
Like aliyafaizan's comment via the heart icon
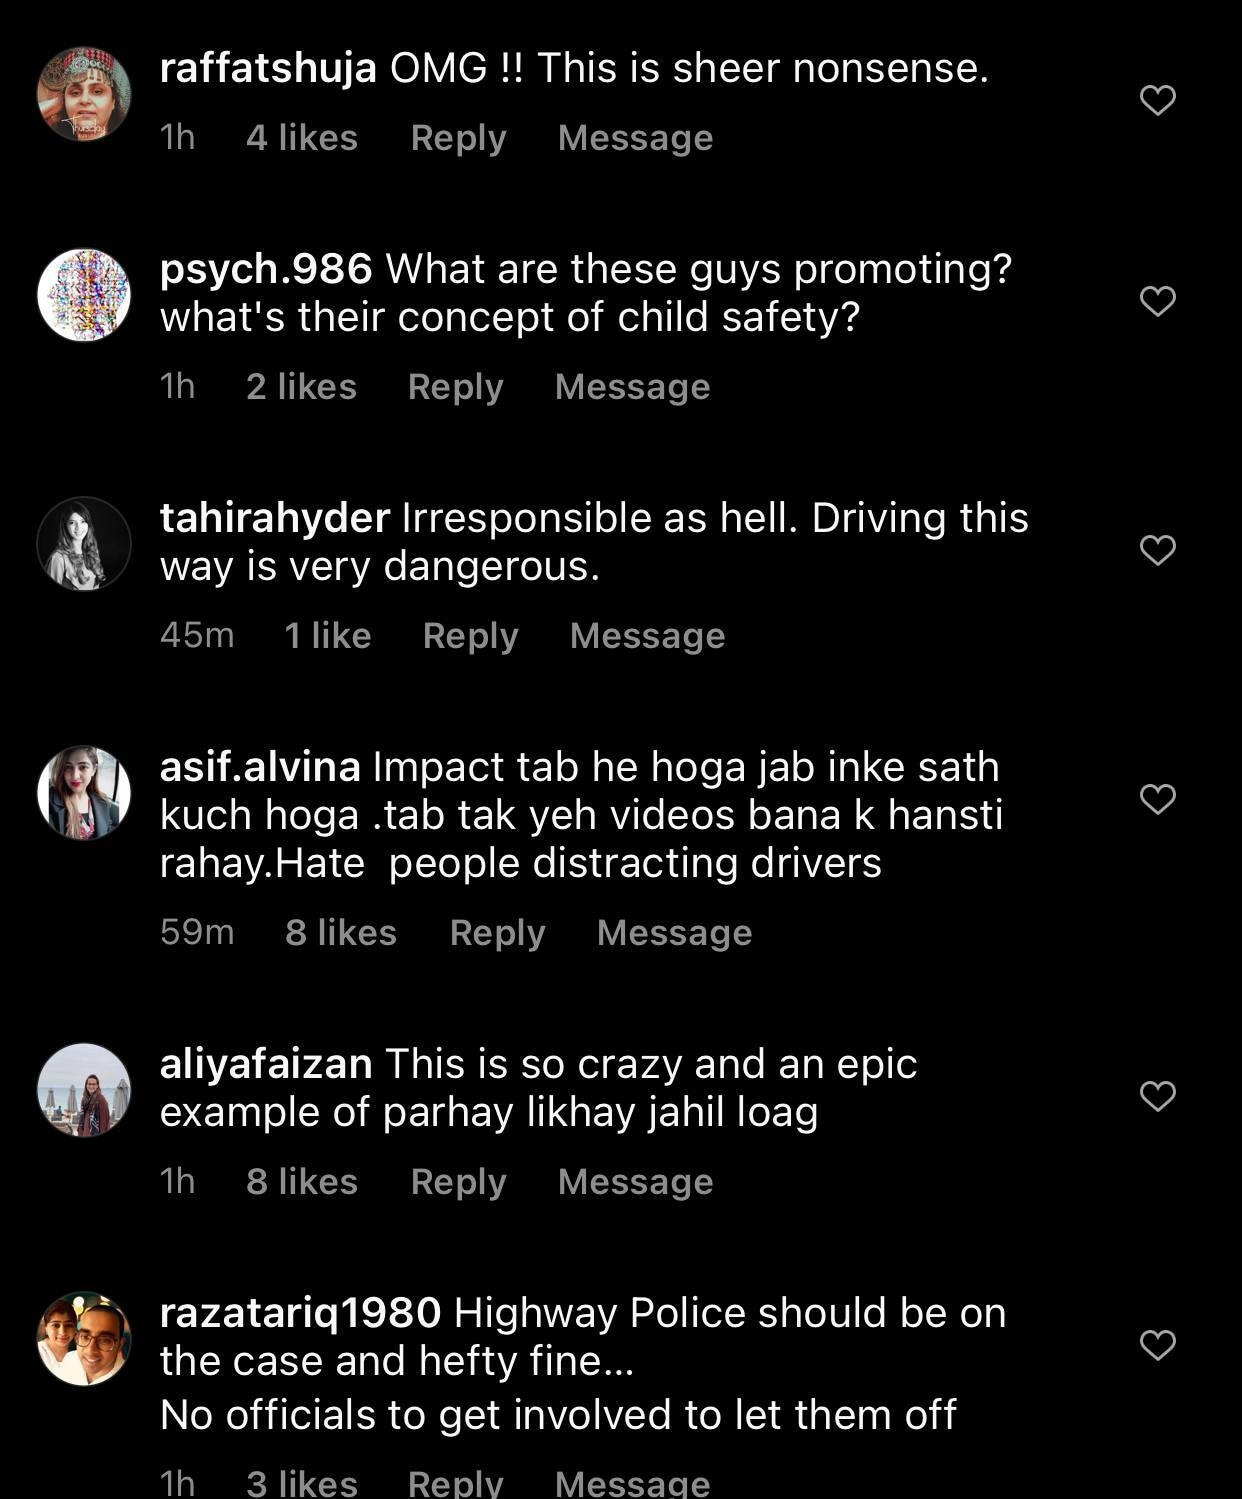pyautogui.click(x=1157, y=1096)
